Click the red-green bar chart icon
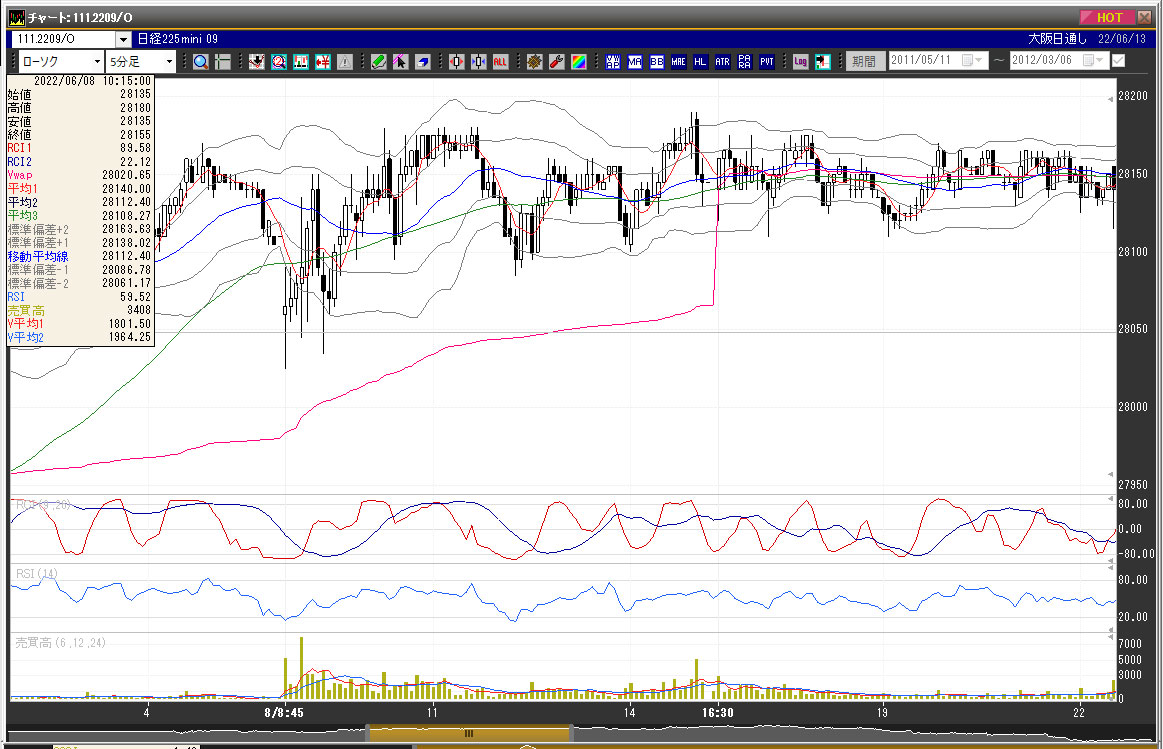Image resolution: width=1163 pixels, height=749 pixels. click(x=301, y=62)
